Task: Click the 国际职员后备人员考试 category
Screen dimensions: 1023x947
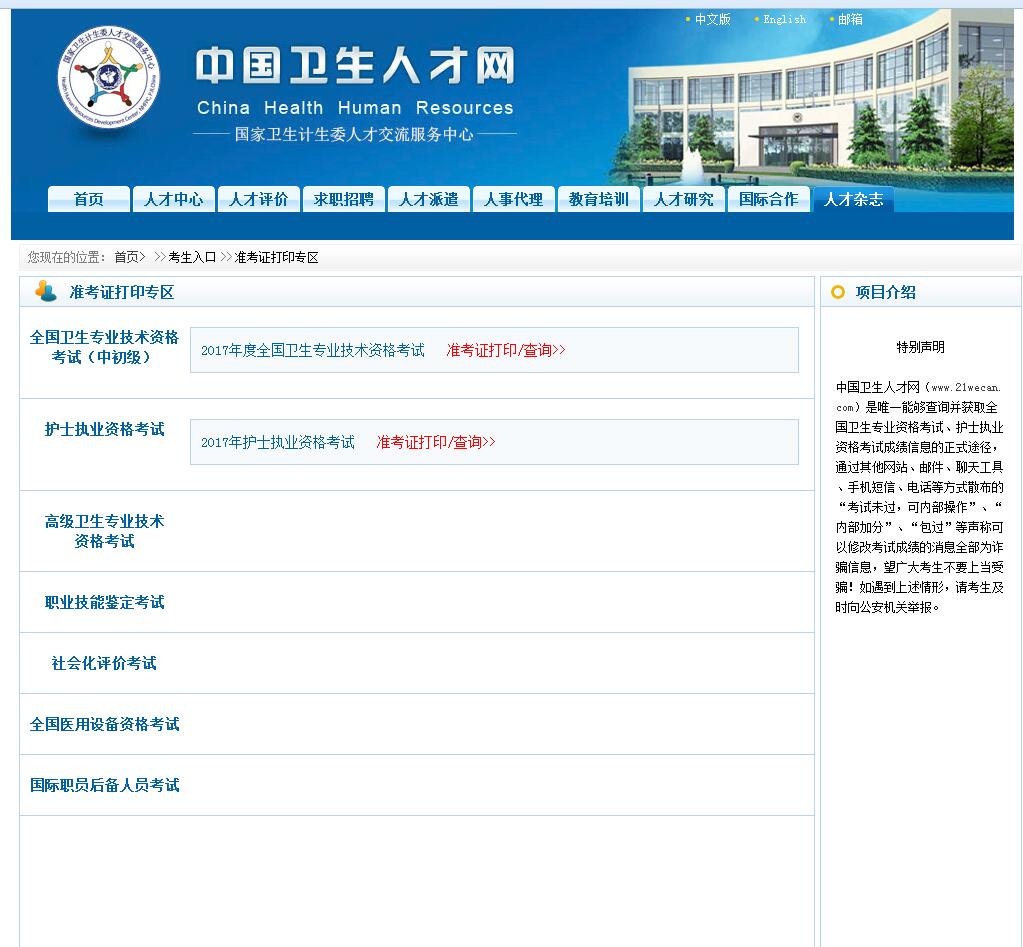Action: tap(104, 785)
